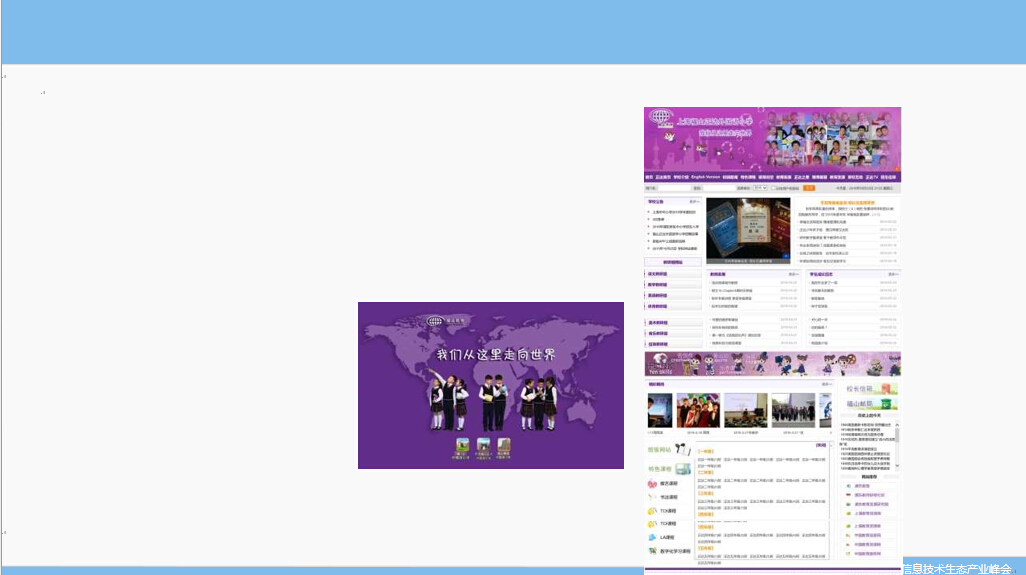Screen dimensions: 1026x575
Task: Tick the checkbox in the login bar
Action: coord(773,188)
